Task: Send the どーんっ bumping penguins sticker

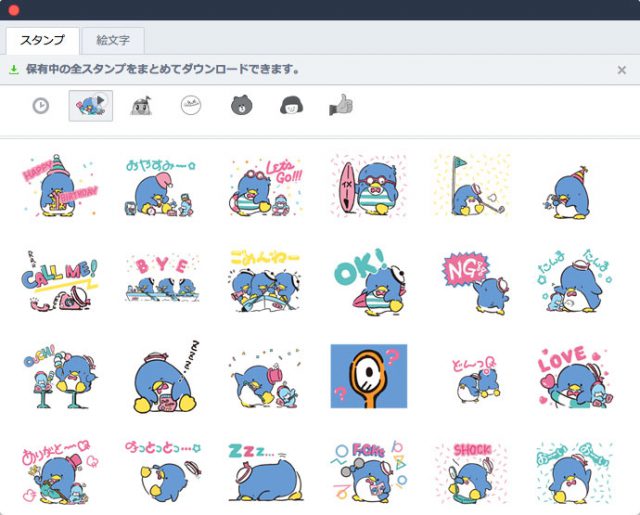Action: (475, 380)
